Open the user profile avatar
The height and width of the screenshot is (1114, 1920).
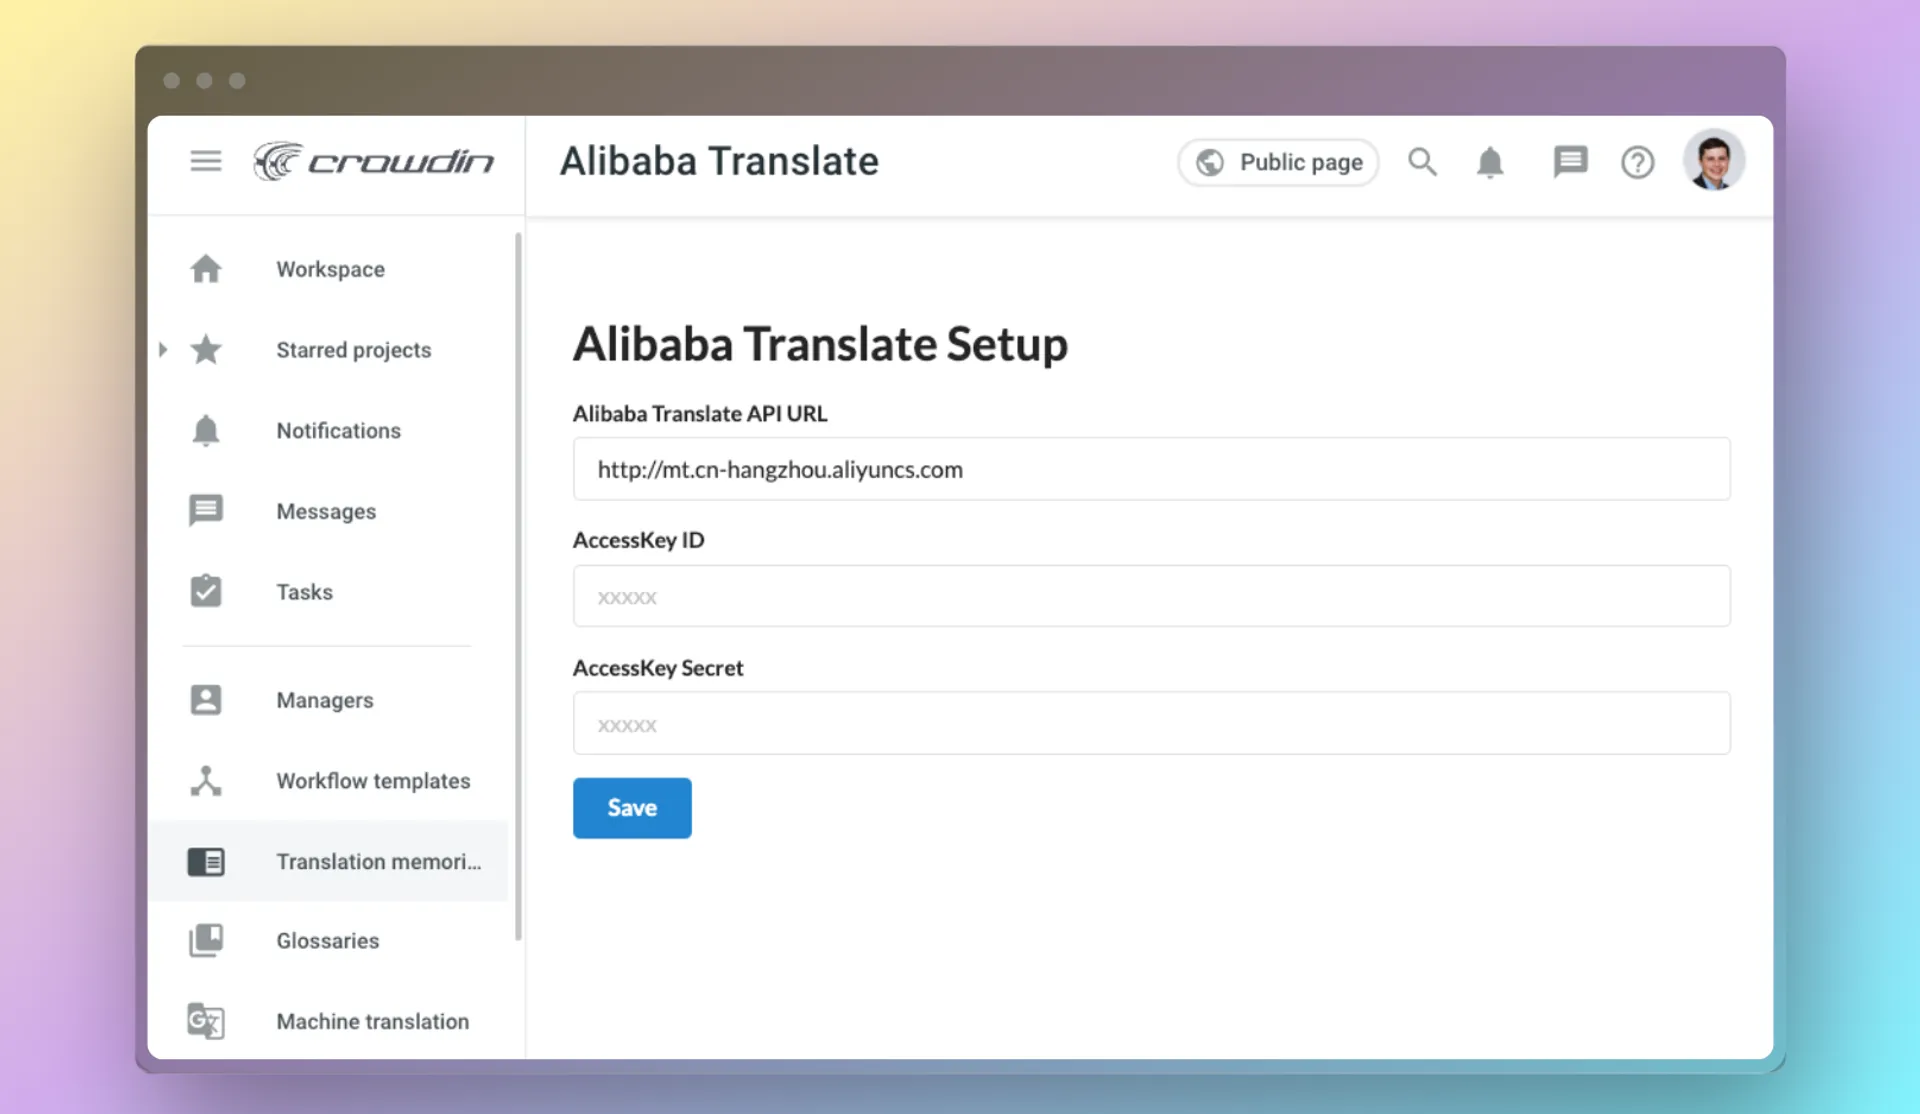[1714, 160]
